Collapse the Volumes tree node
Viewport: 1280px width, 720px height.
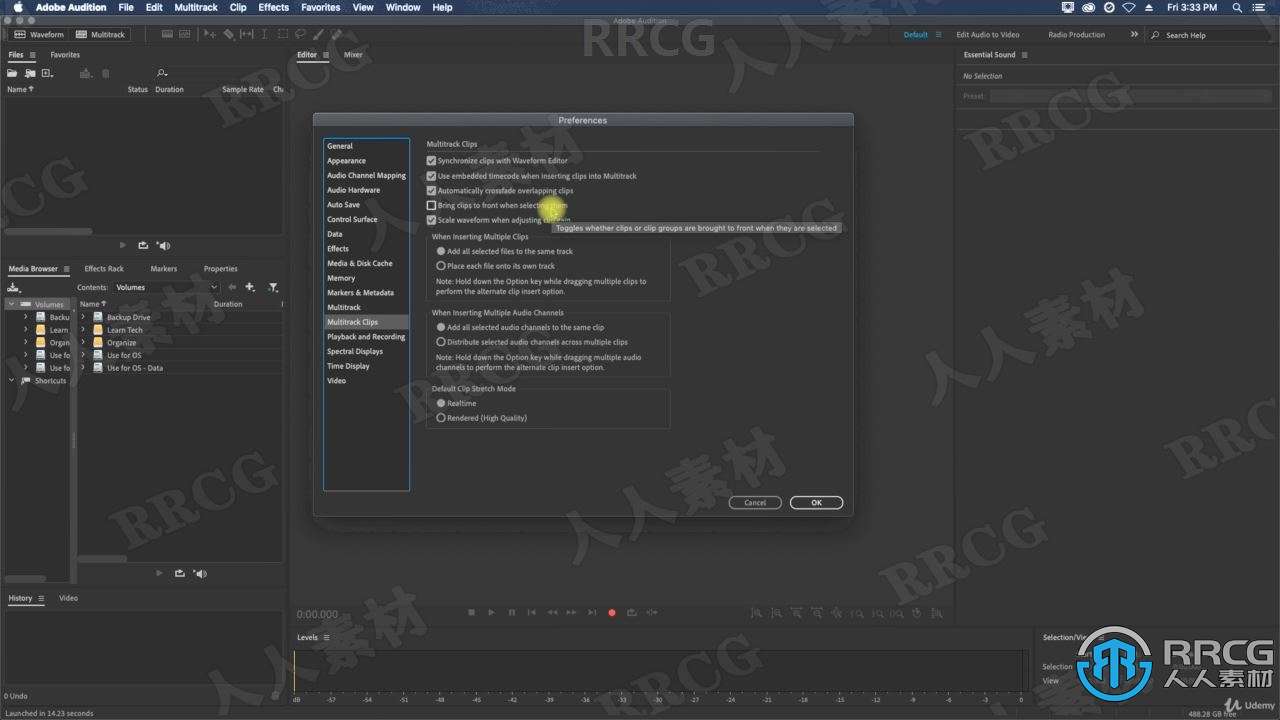tap(12, 304)
